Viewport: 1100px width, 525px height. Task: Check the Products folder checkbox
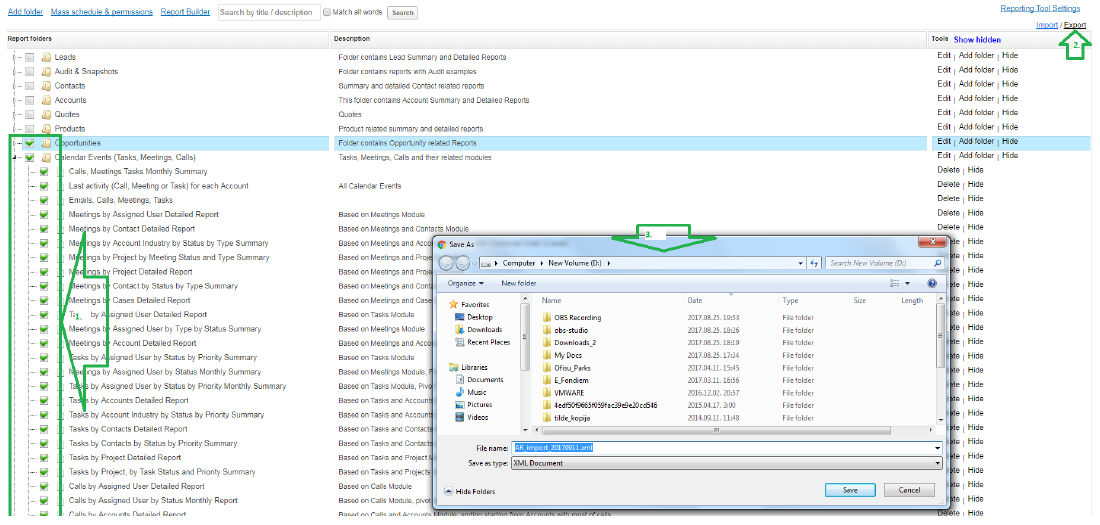[29, 129]
